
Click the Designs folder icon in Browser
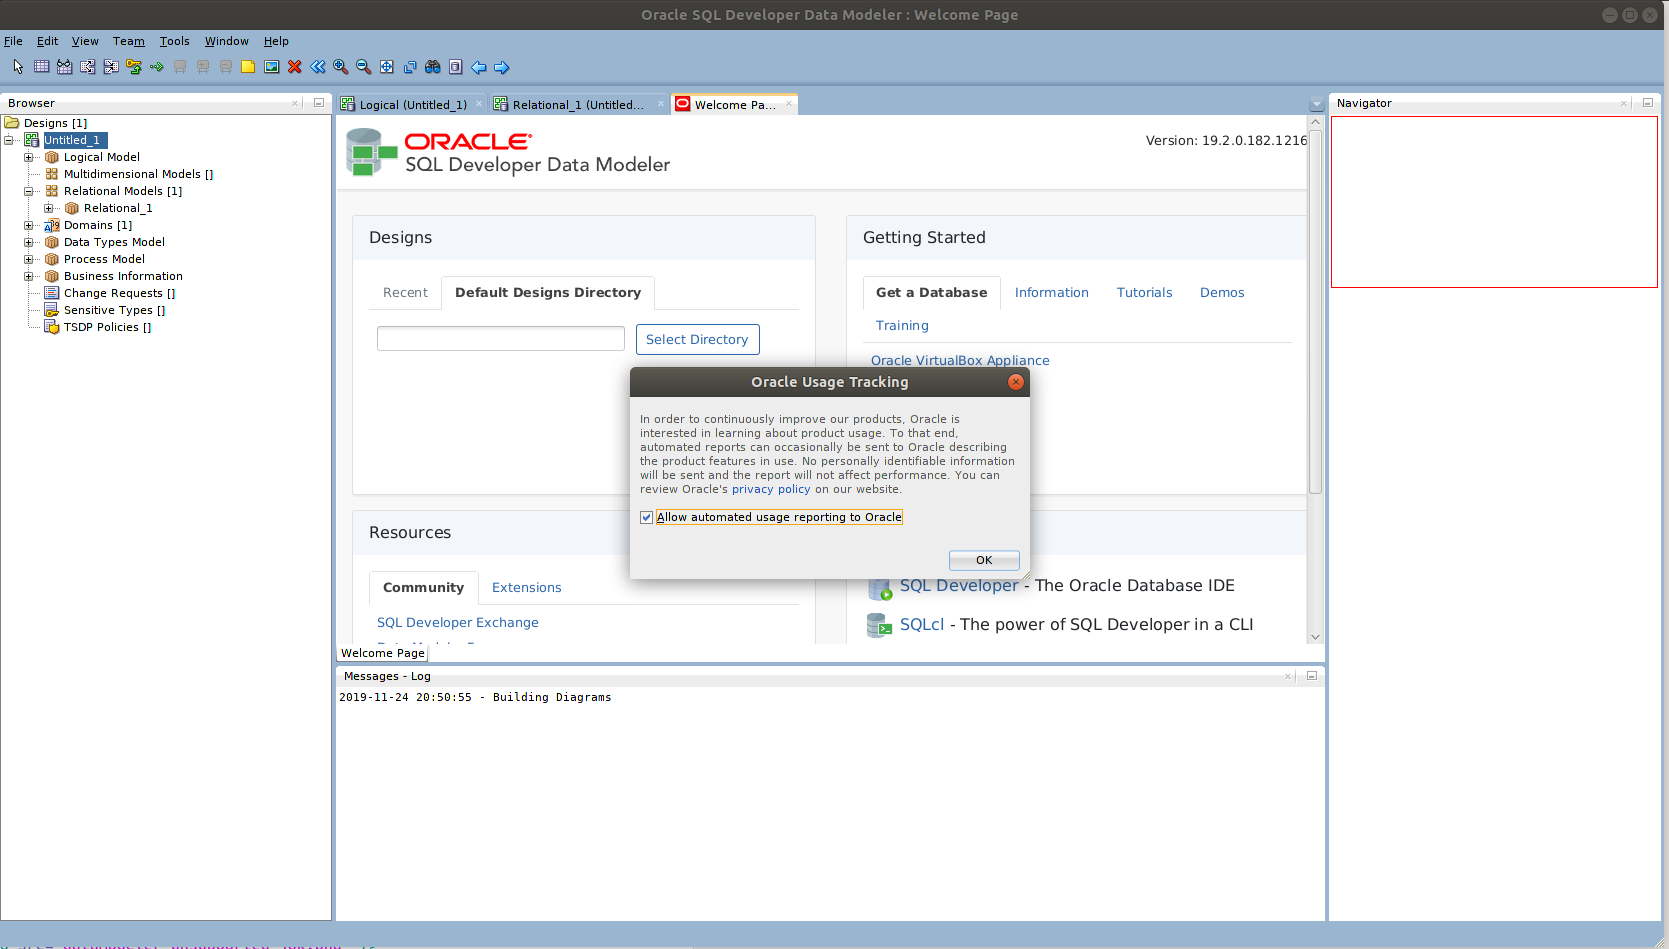pyautogui.click(x=12, y=123)
